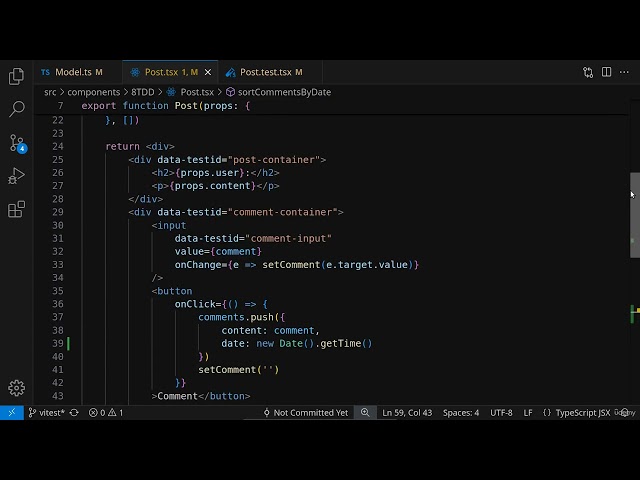
Task: Click on {props.content} on line 27
Action: pyautogui.click(x=213, y=186)
